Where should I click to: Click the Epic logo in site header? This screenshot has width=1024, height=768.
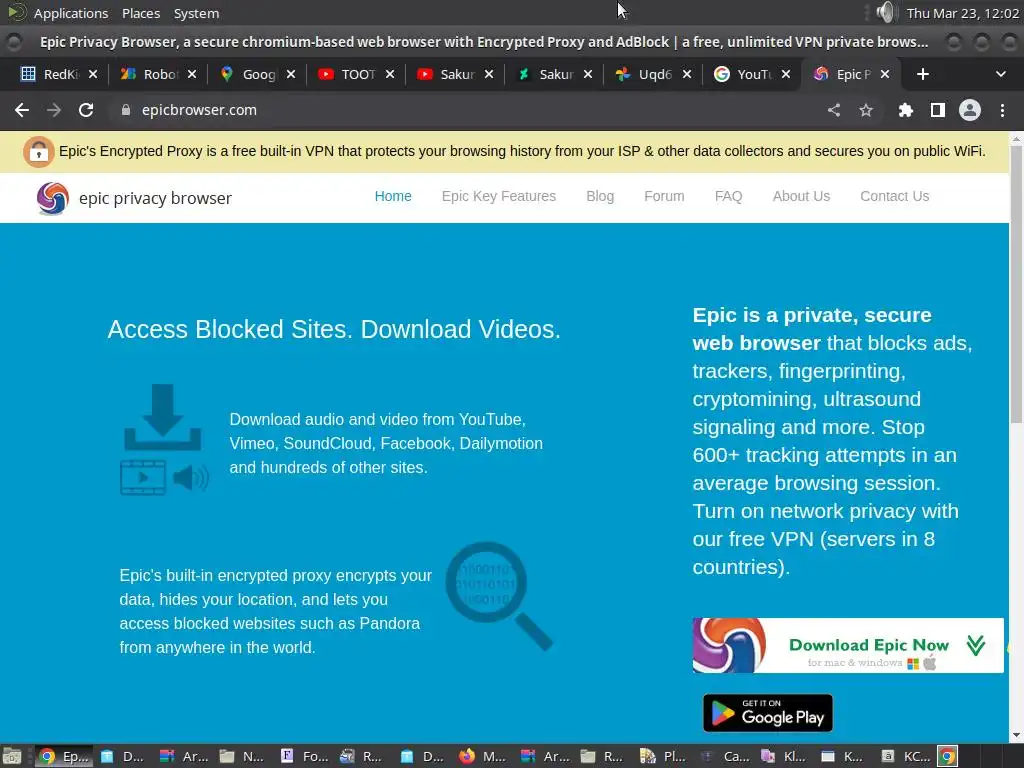coord(53,198)
